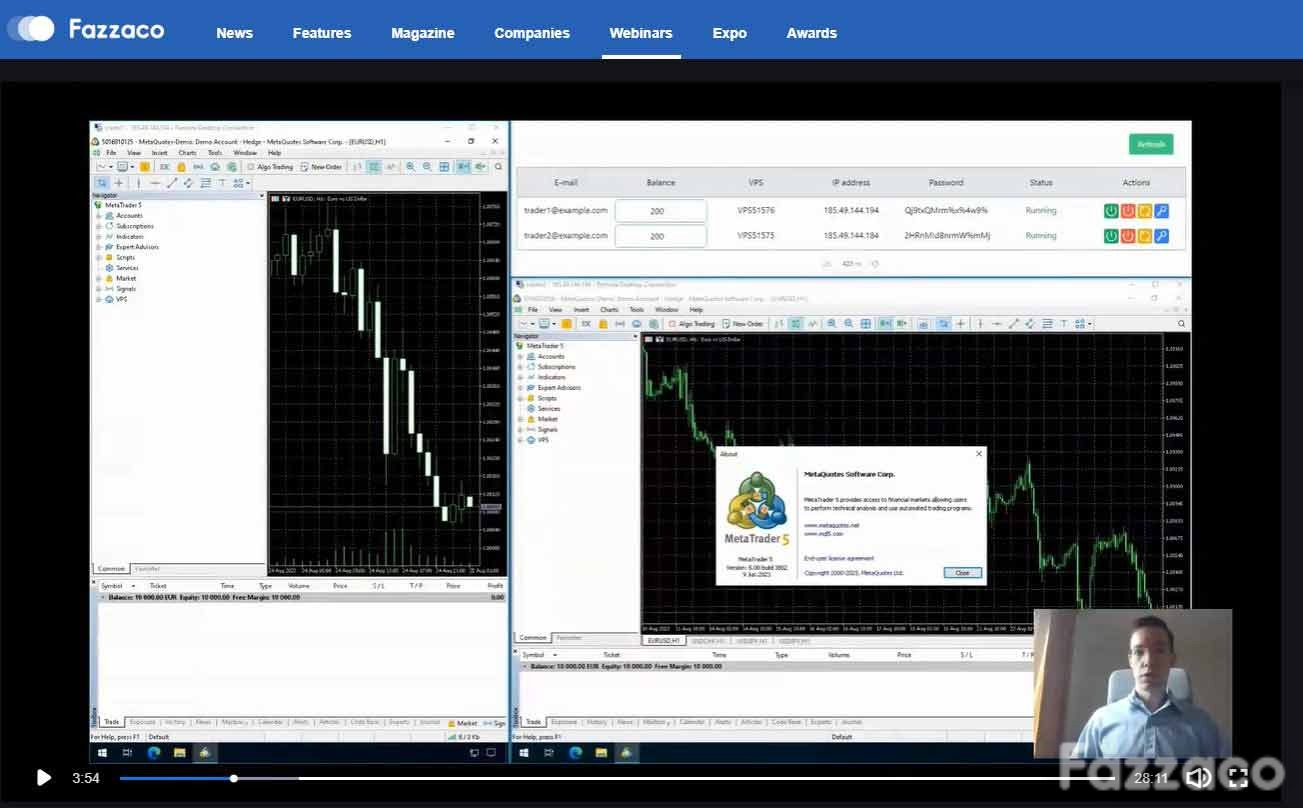Expand Market in the right Navigator tree
Image resolution: width=1303 pixels, height=808 pixels.
520,419
